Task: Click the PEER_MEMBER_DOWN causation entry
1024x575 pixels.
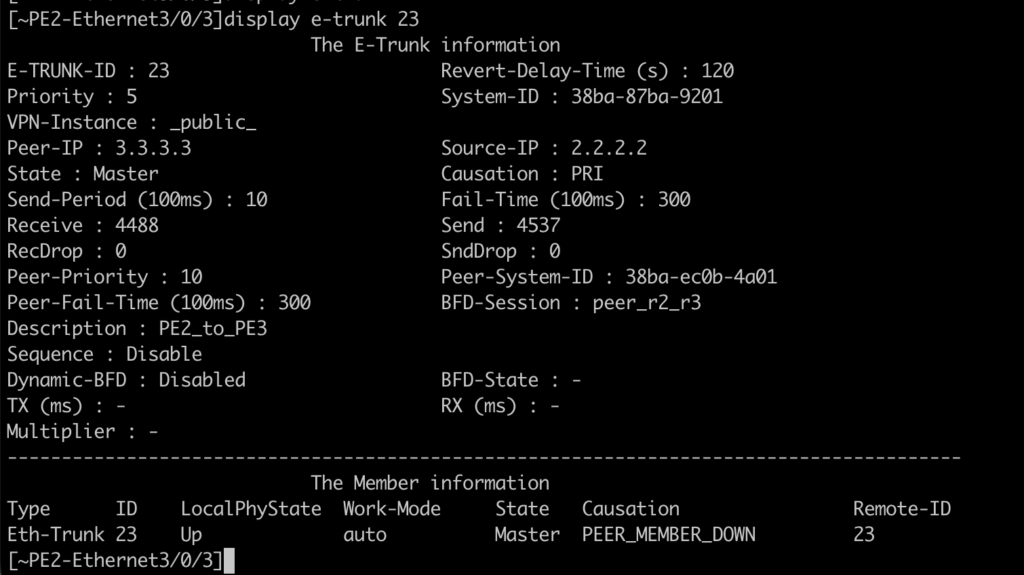Action: pos(669,535)
